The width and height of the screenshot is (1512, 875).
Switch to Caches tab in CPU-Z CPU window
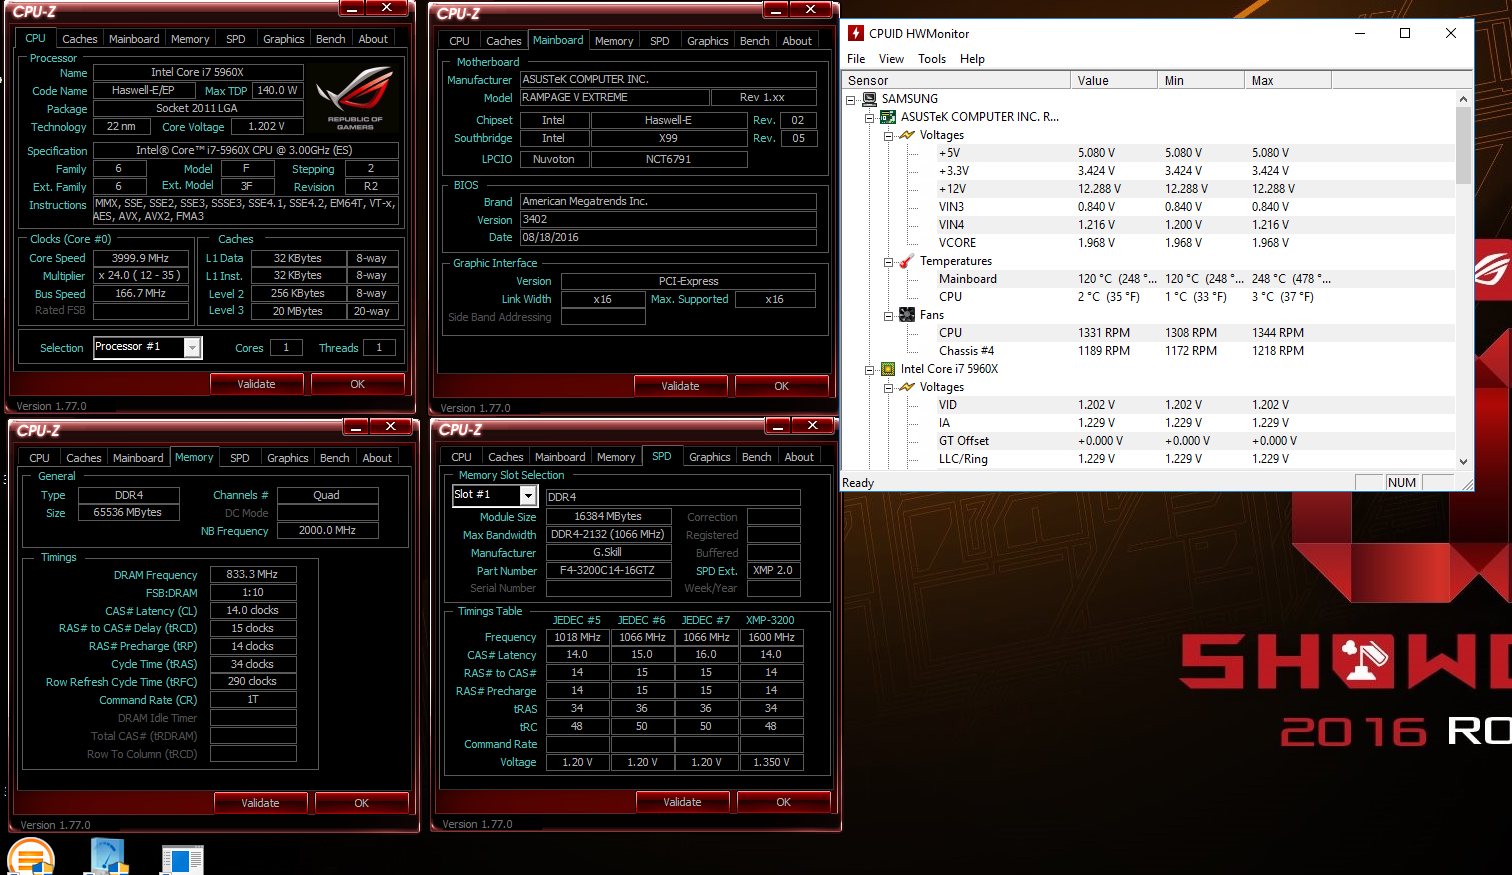80,39
